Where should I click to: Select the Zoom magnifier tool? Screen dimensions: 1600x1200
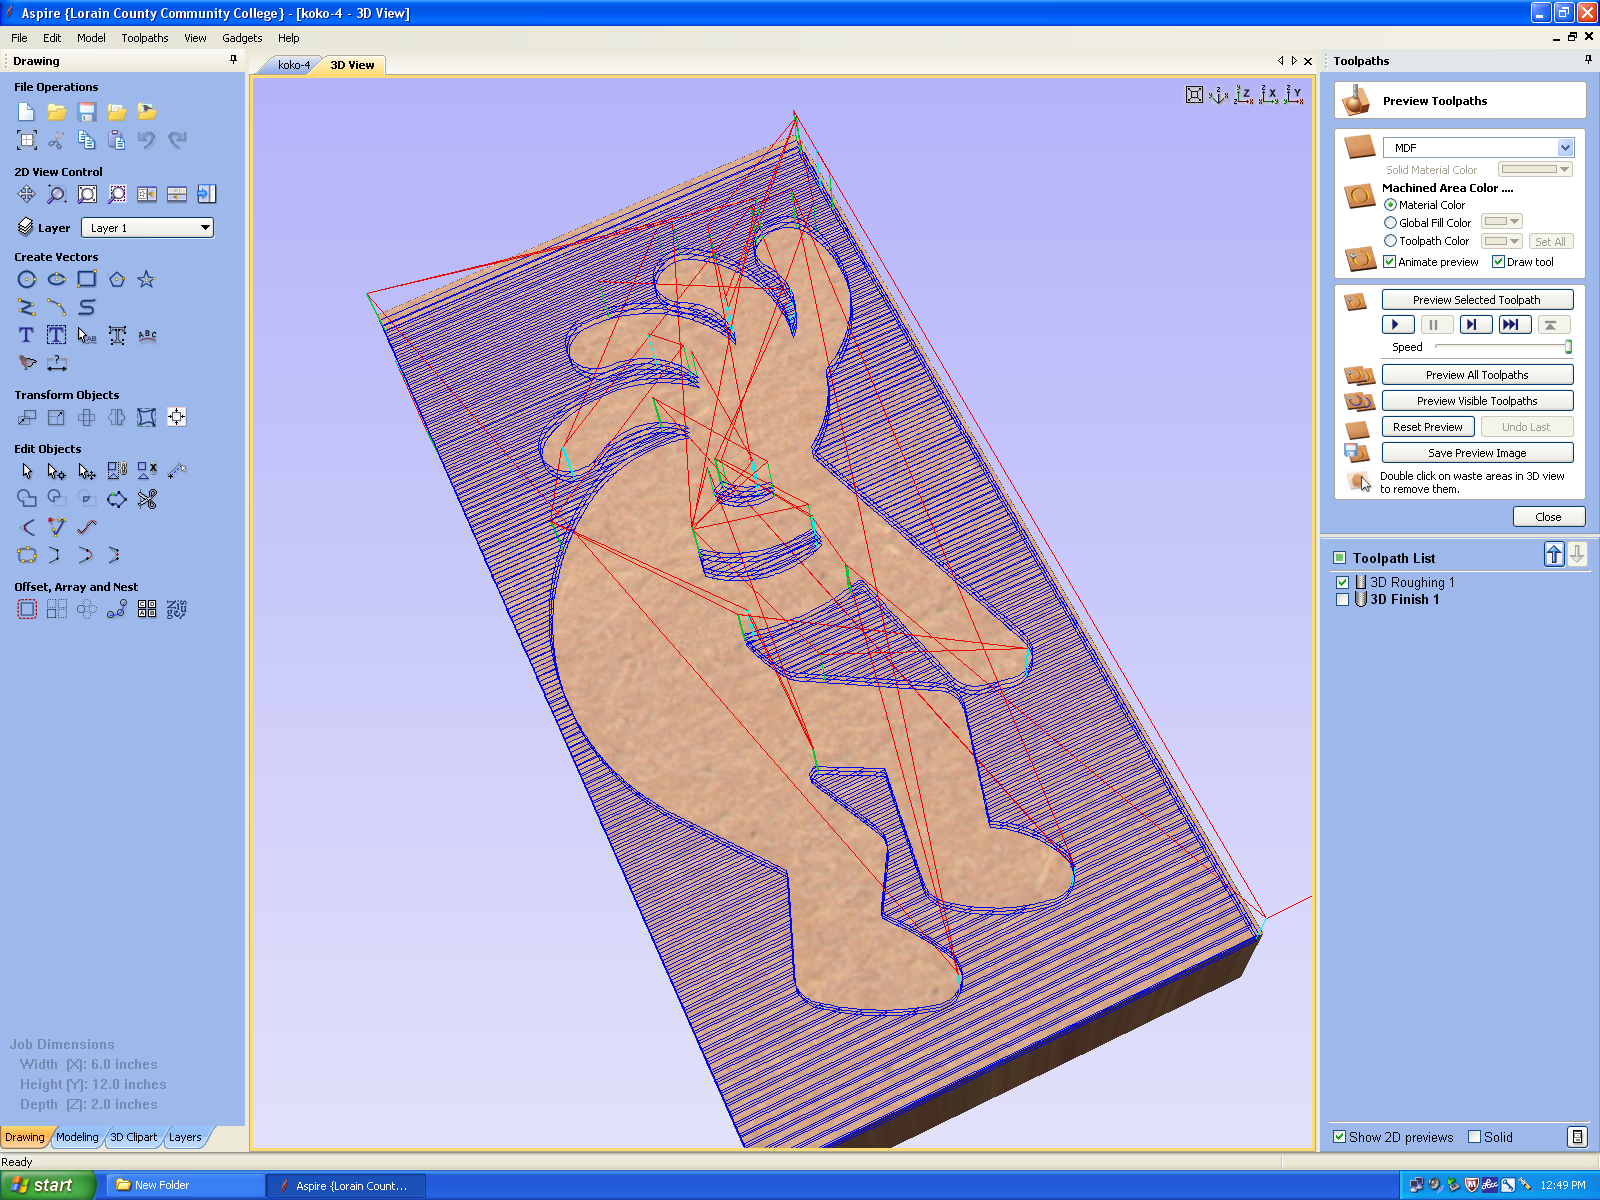click(x=57, y=194)
